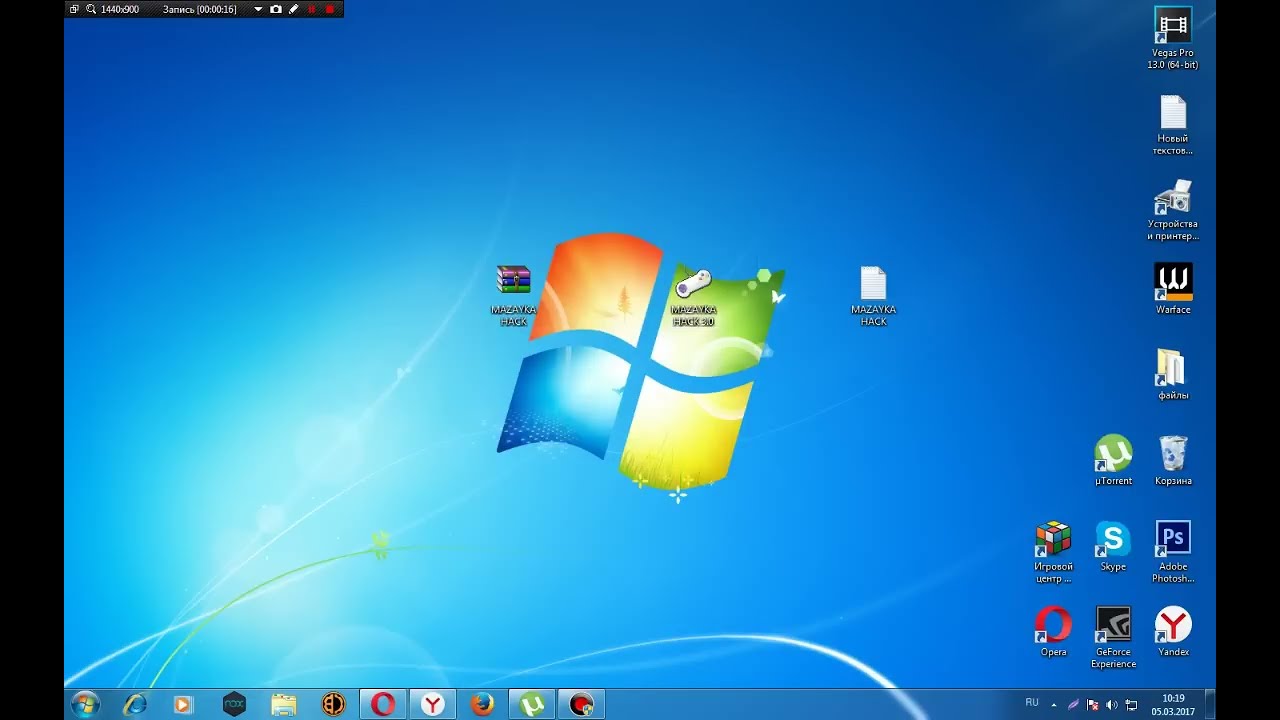Open Firefox from the taskbar
The height and width of the screenshot is (720, 1280).
pos(482,704)
